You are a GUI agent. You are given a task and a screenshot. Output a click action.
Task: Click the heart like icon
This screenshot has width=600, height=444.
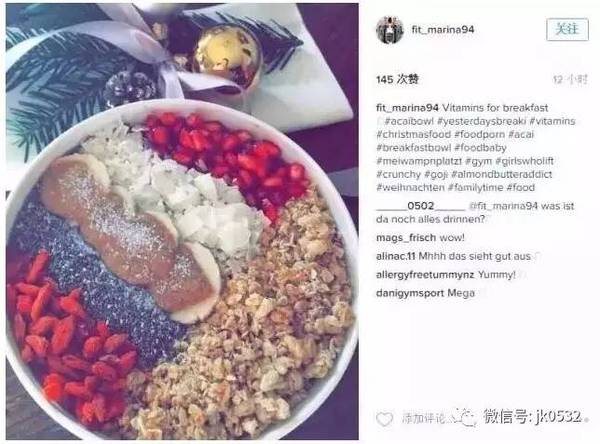coord(384,419)
